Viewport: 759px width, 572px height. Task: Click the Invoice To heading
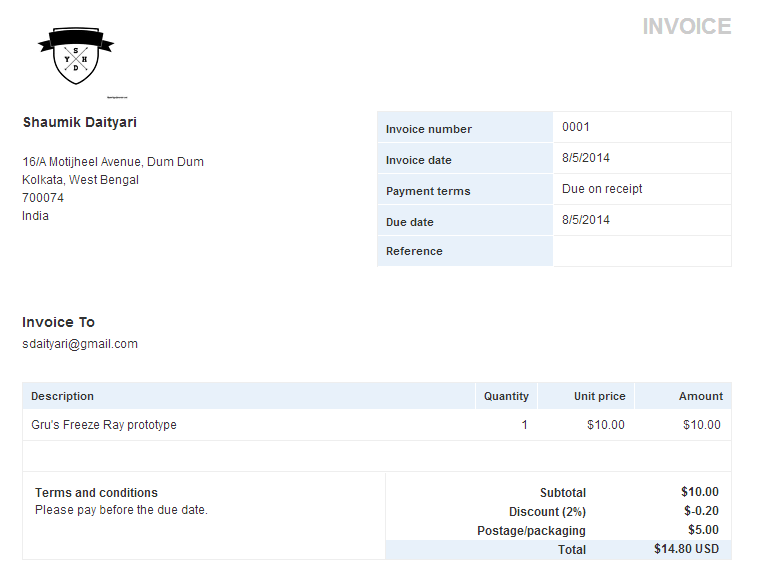tap(59, 322)
